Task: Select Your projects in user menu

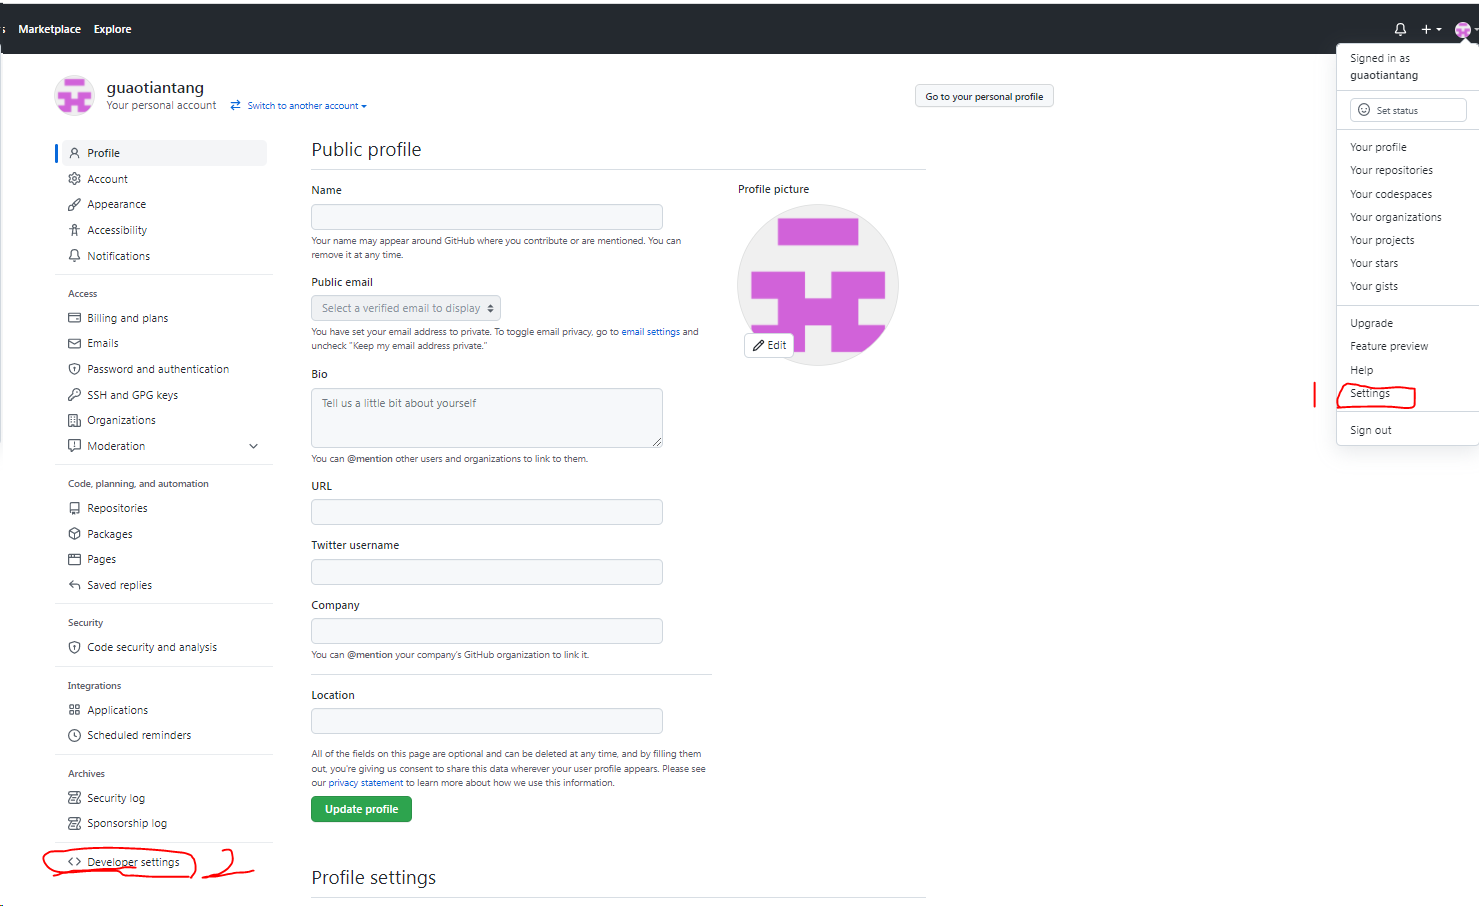Action: pyautogui.click(x=1382, y=240)
